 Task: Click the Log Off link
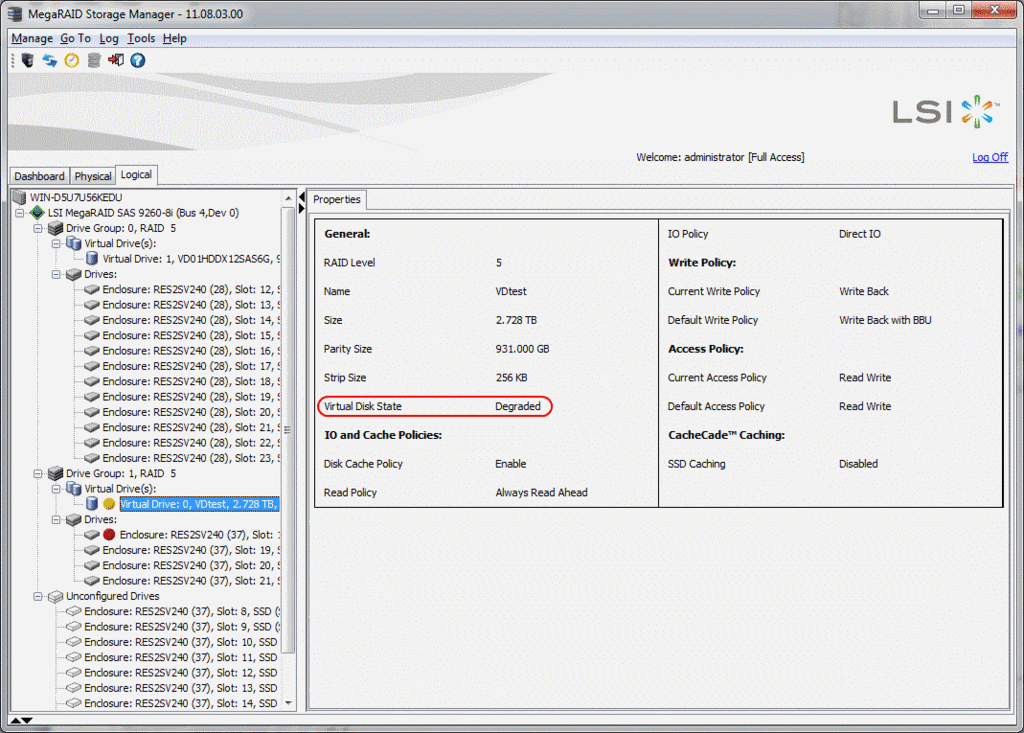(x=990, y=157)
